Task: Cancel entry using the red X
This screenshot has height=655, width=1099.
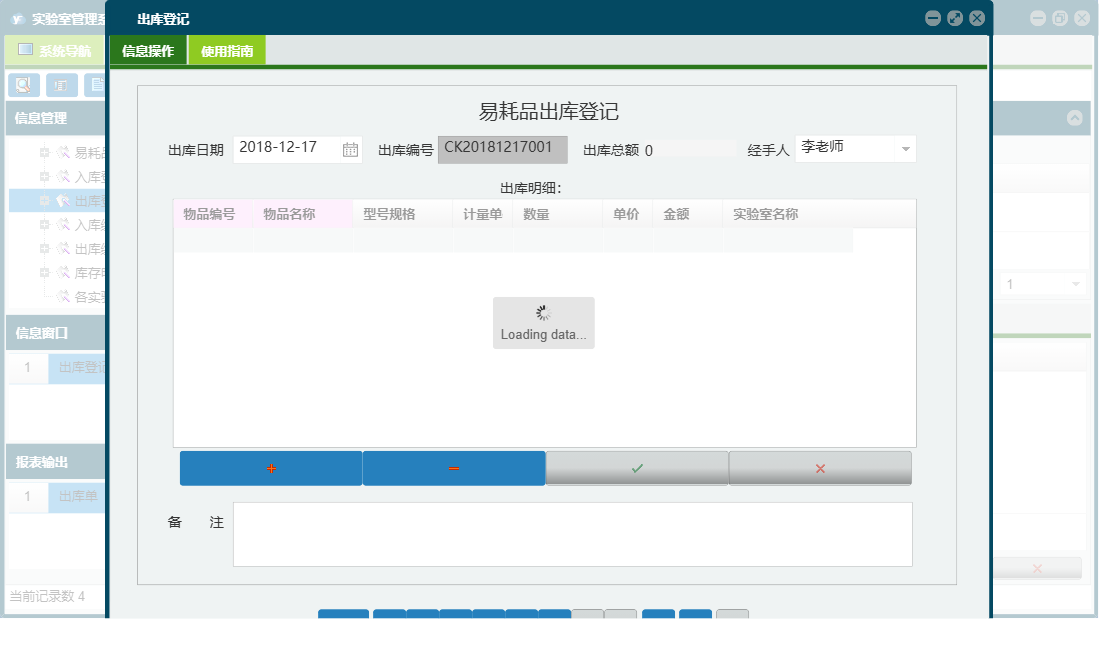Action: pos(820,468)
